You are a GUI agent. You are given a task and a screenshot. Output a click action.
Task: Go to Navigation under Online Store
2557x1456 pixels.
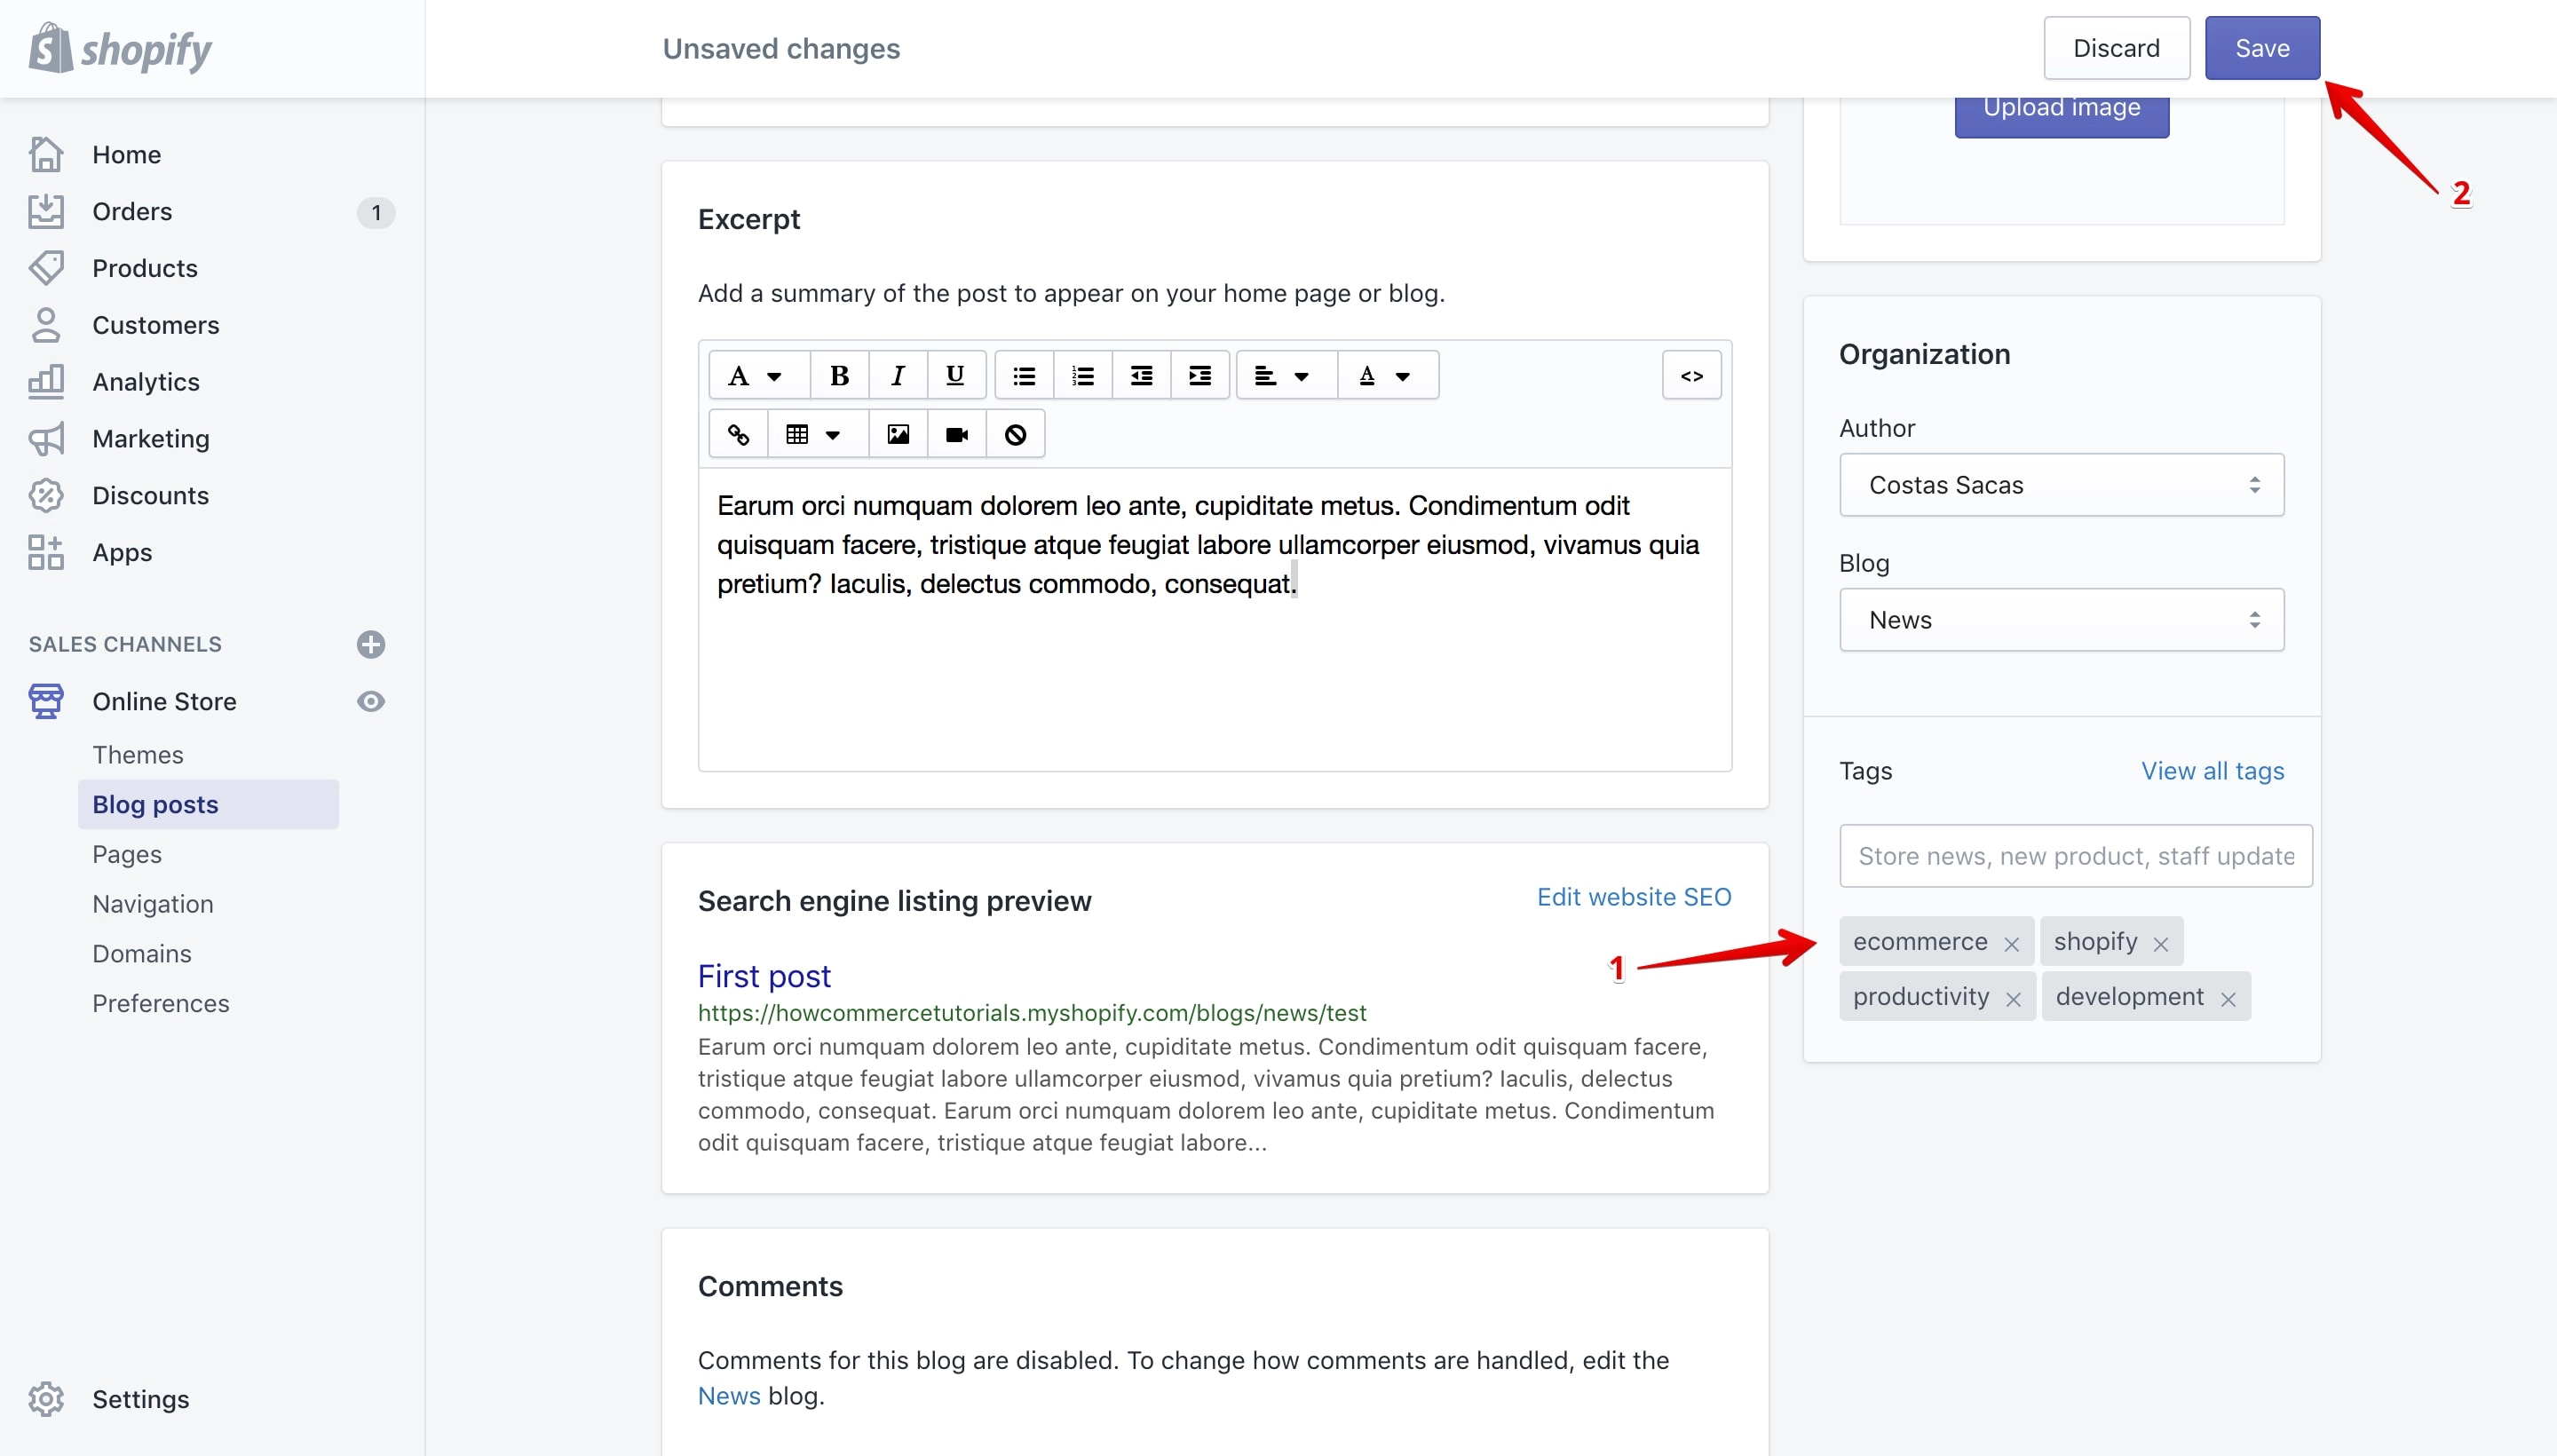153,904
